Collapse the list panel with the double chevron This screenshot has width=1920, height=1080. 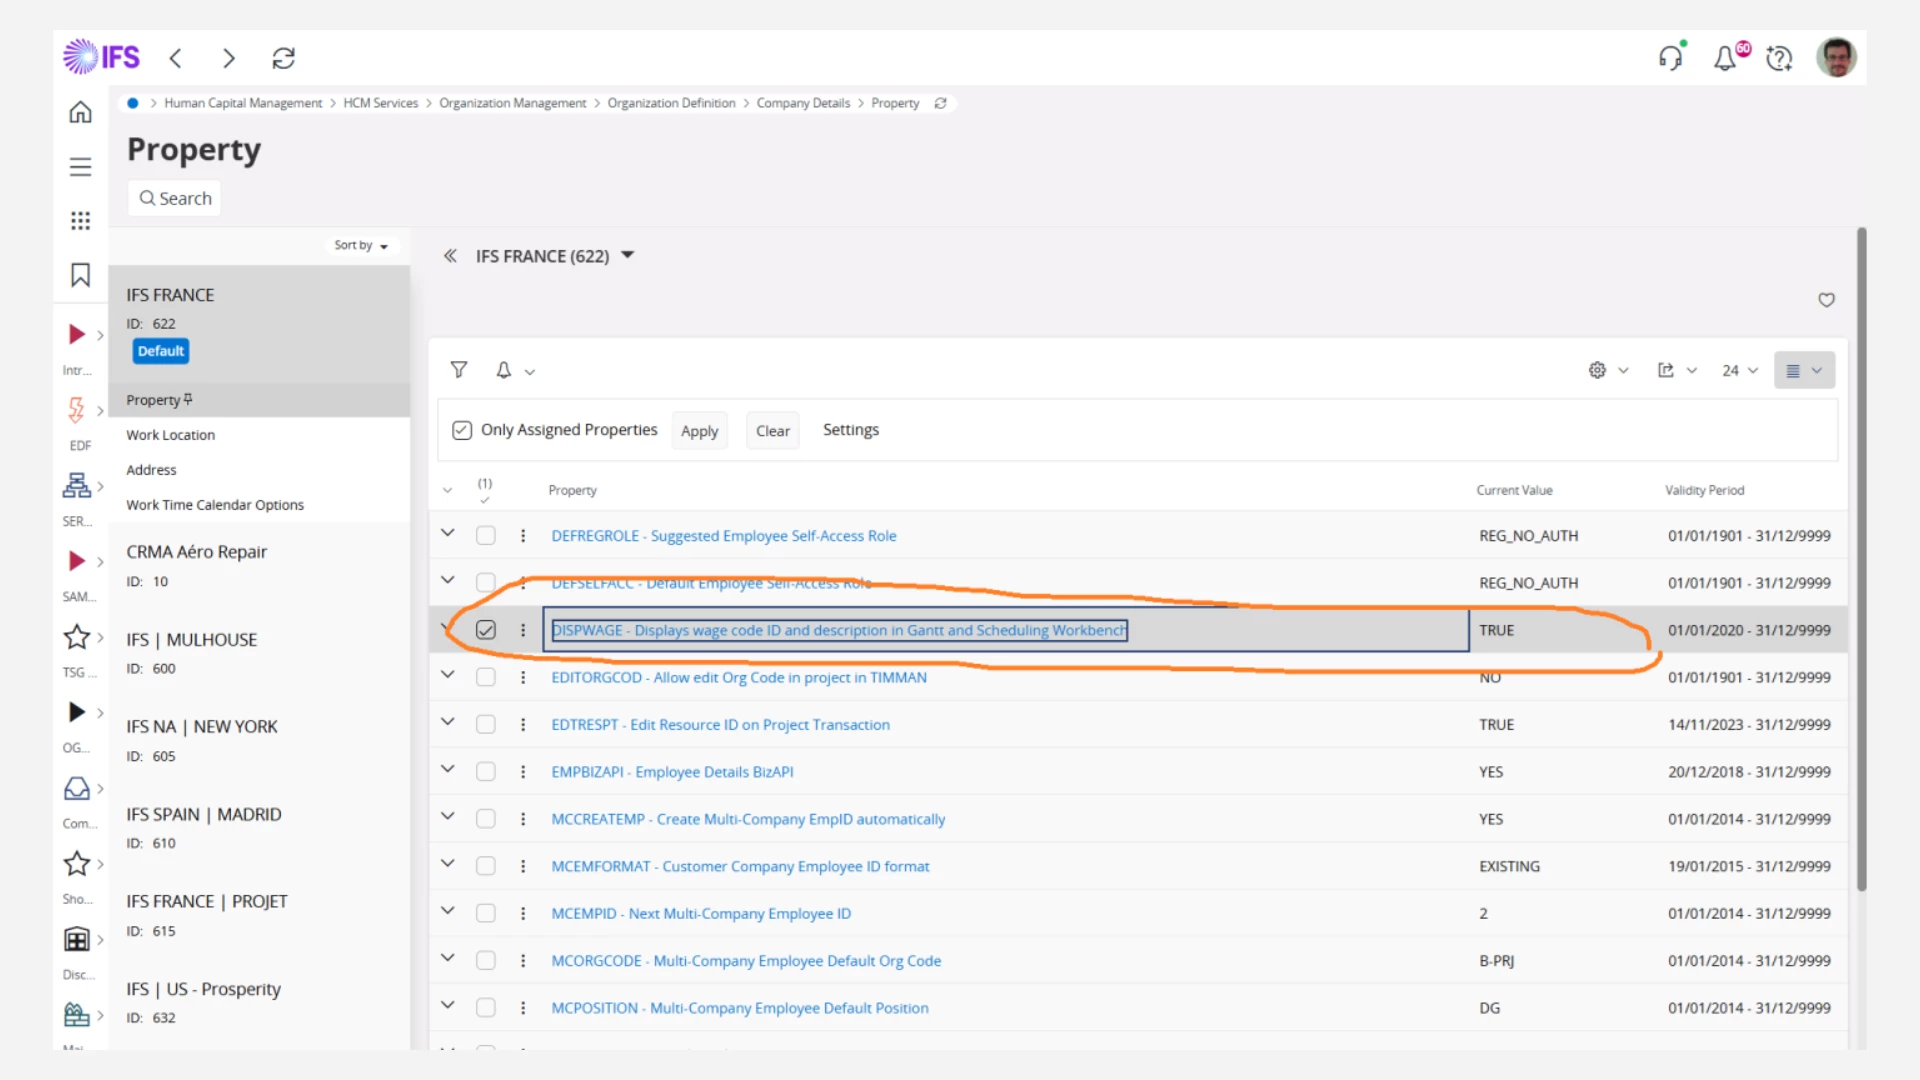pos(450,256)
